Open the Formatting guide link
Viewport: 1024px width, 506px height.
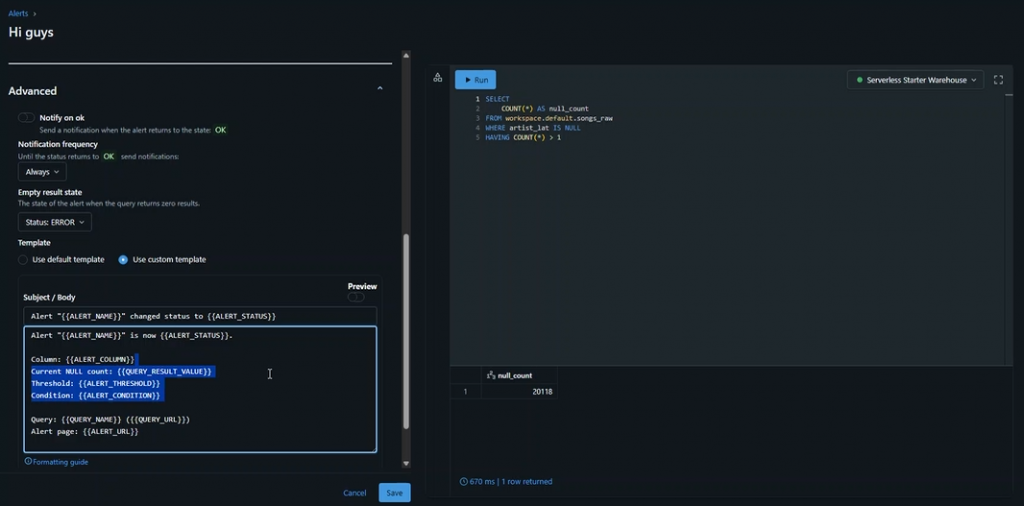(60, 462)
